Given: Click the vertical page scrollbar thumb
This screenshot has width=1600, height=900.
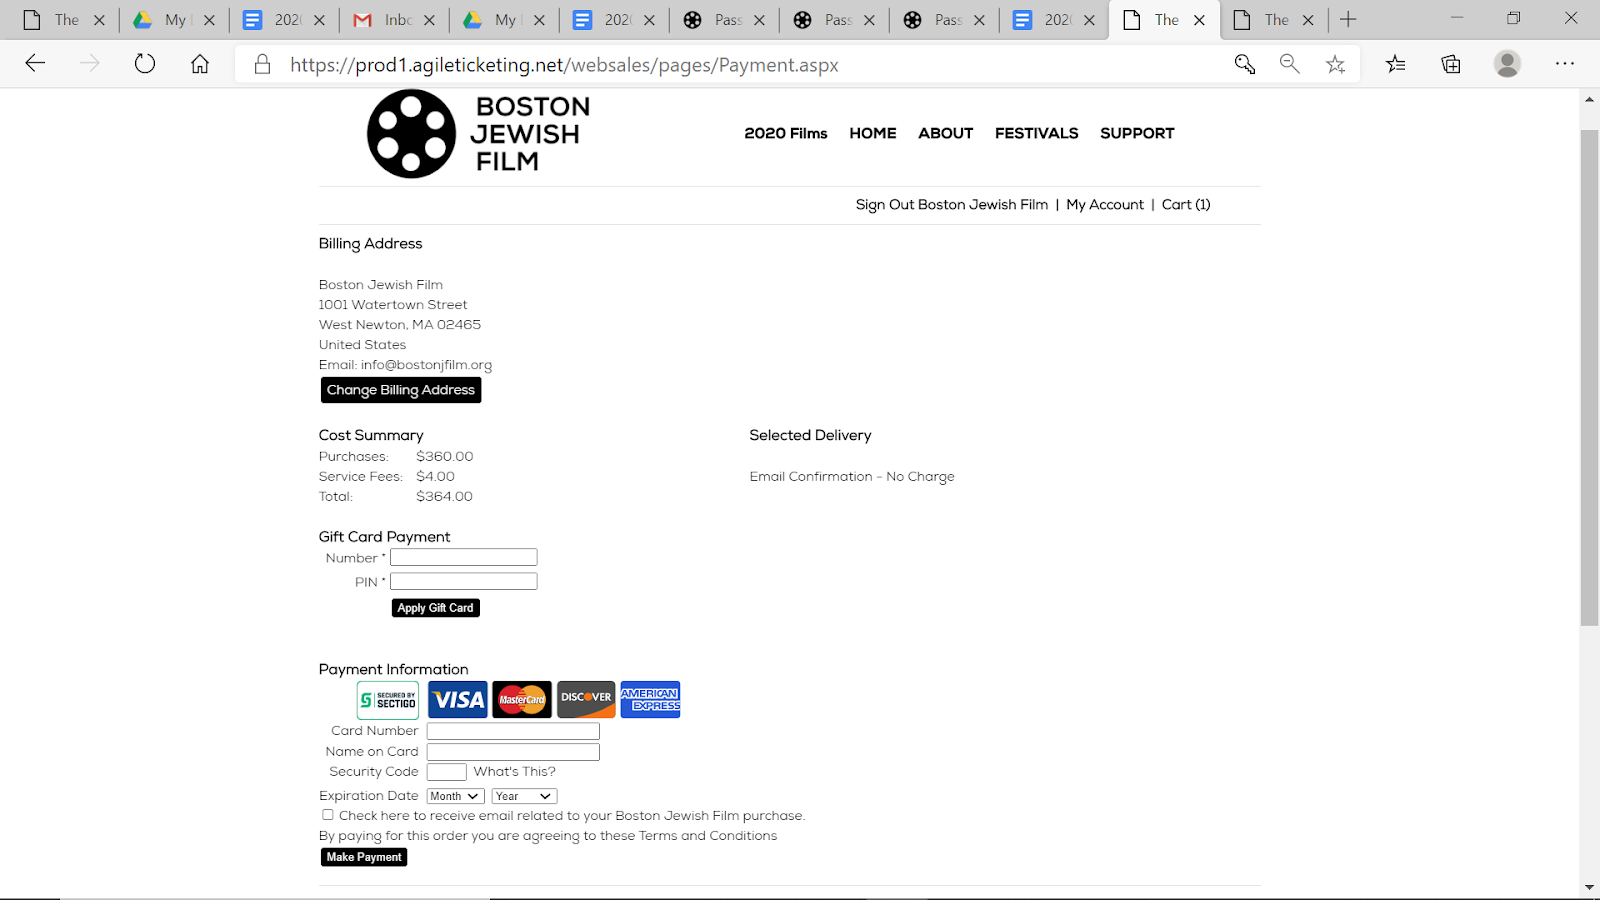Looking at the screenshot, I should 1589,378.
